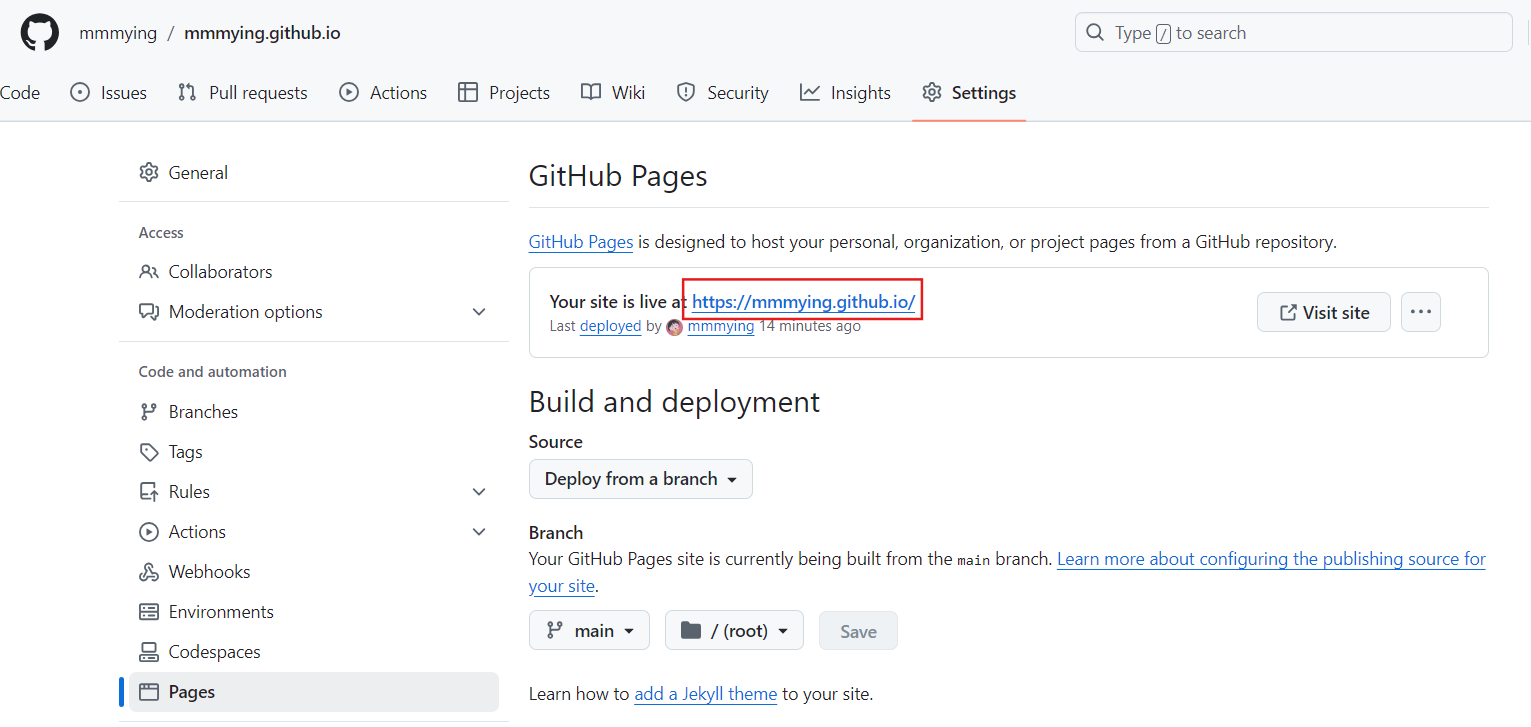Open the deployed link under site URL
This screenshot has height=727, width=1531.
[610, 326]
